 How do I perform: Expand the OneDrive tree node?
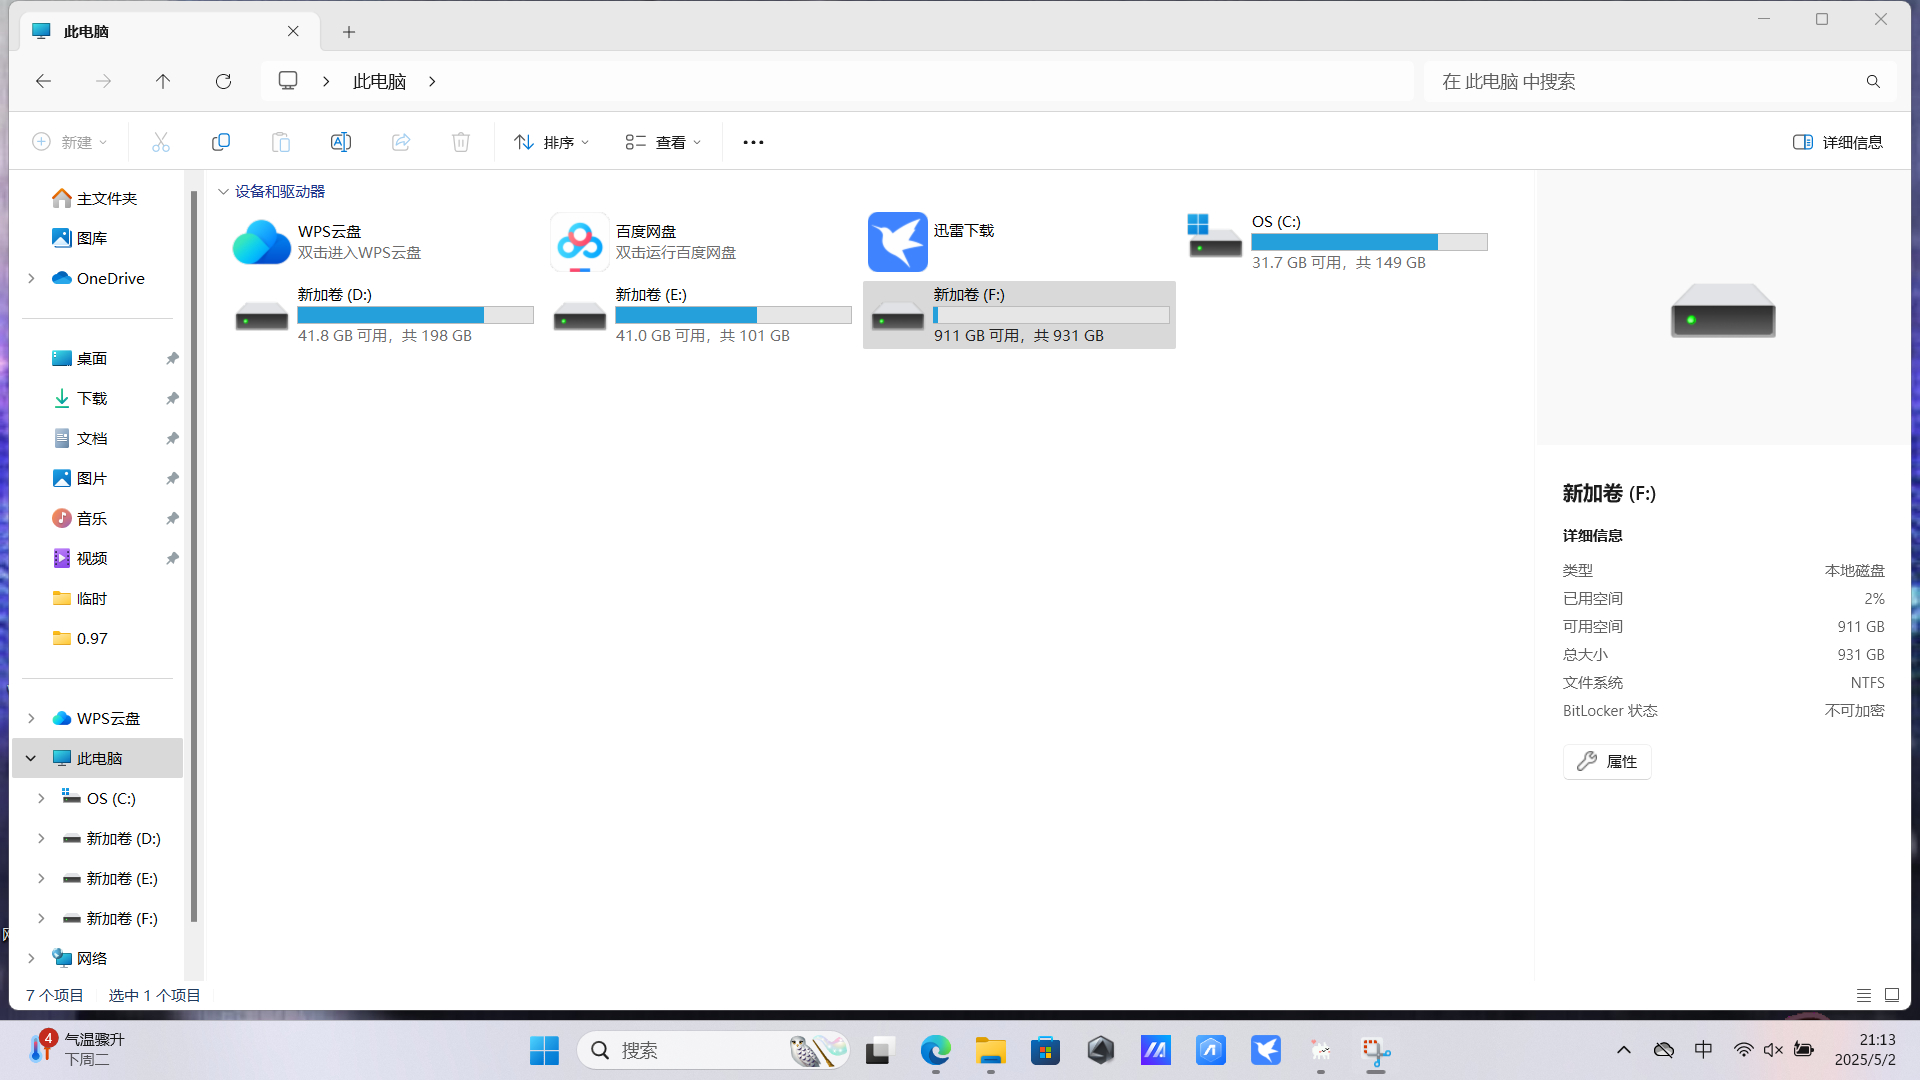(x=31, y=278)
